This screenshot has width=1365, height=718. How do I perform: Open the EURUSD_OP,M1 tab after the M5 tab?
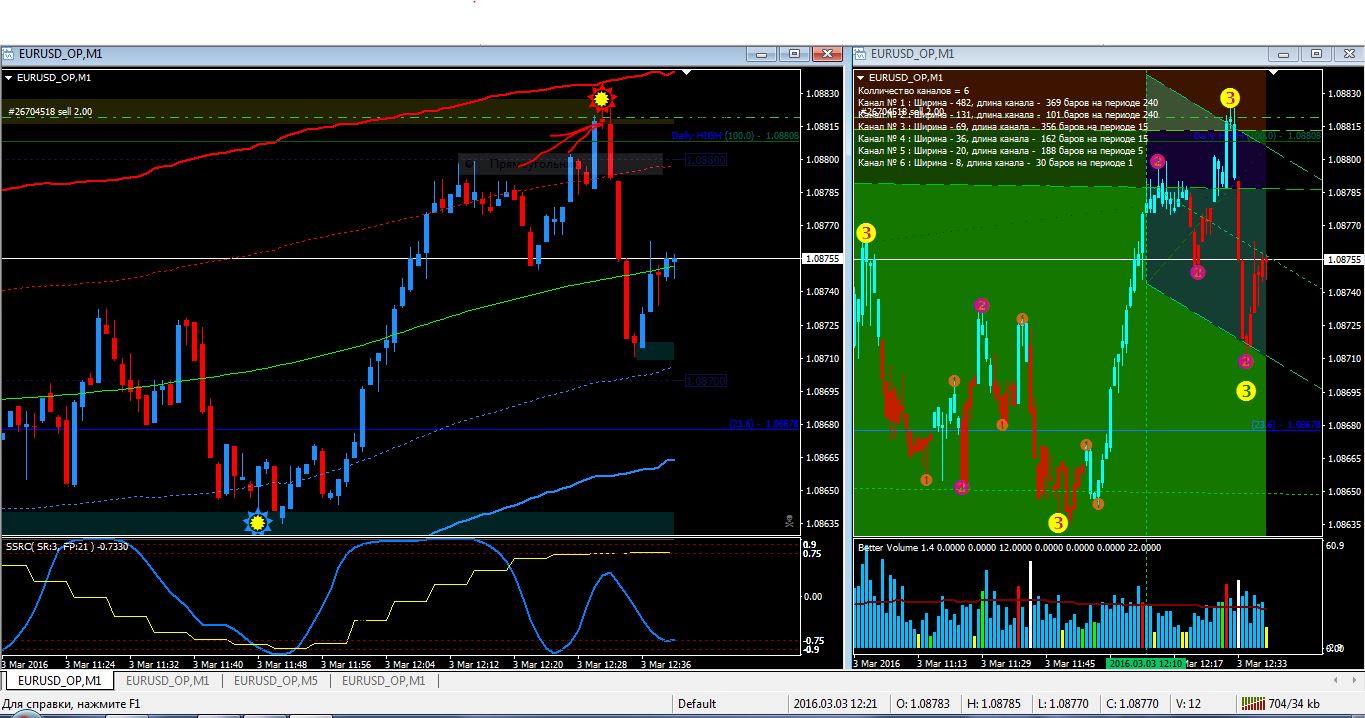tap(384, 680)
